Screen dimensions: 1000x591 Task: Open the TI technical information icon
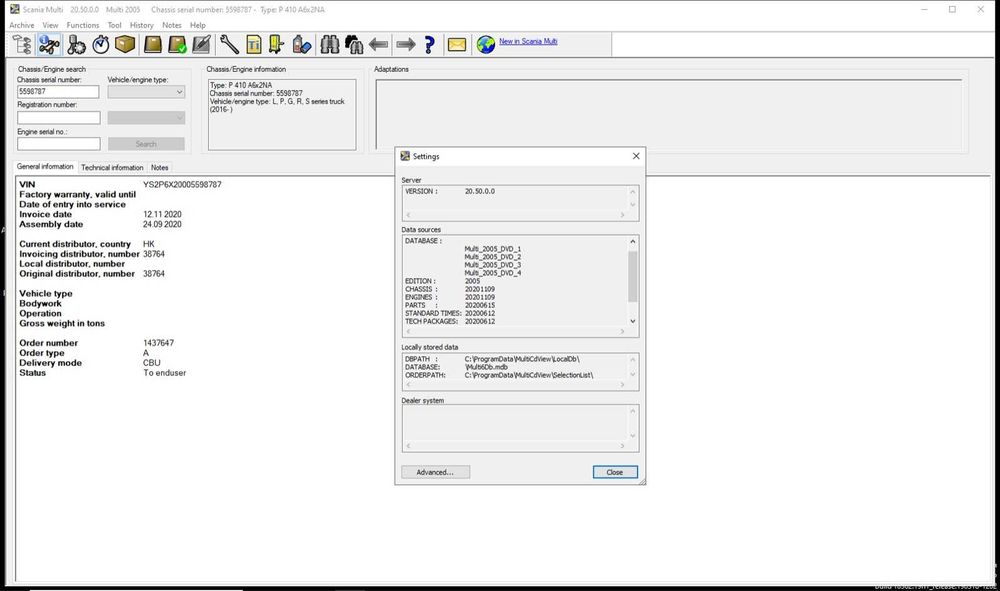click(x=254, y=45)
